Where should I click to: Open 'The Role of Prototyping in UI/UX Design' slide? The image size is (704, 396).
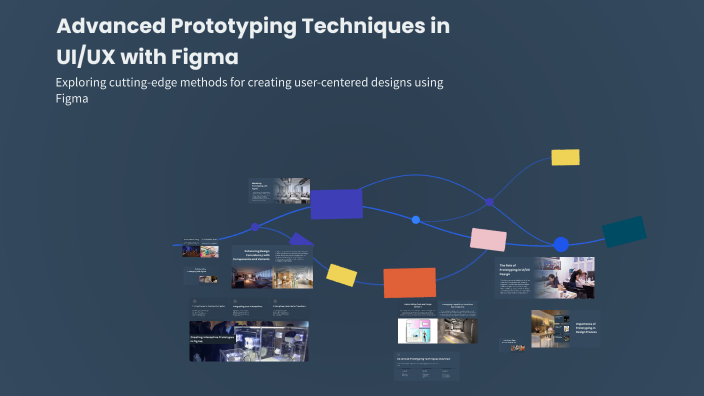(x=545, y=277)
